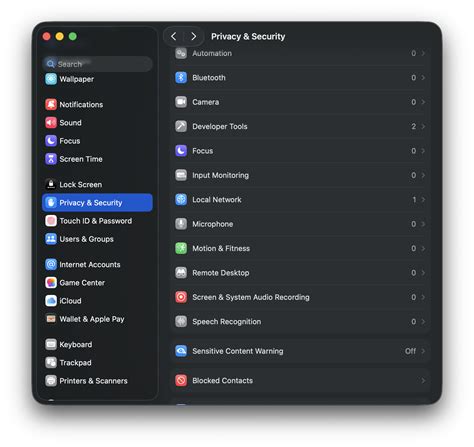Click the Sound speaker icon in sidebar
The image size is (474, 447).
click(51, 123)
